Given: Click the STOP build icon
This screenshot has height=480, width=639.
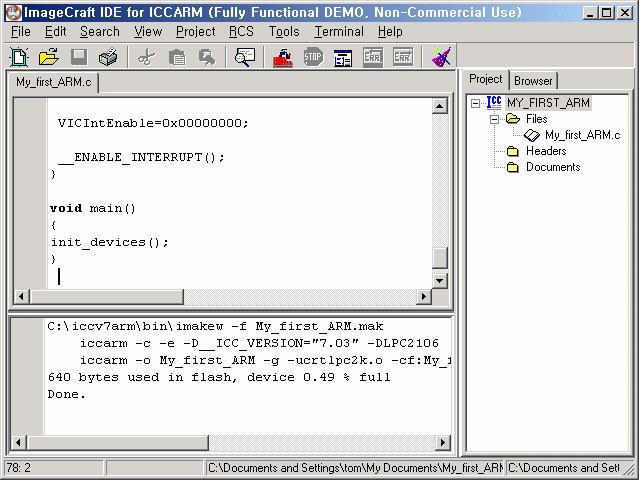Looking at the screenshot, I should [x=313, y=57].
